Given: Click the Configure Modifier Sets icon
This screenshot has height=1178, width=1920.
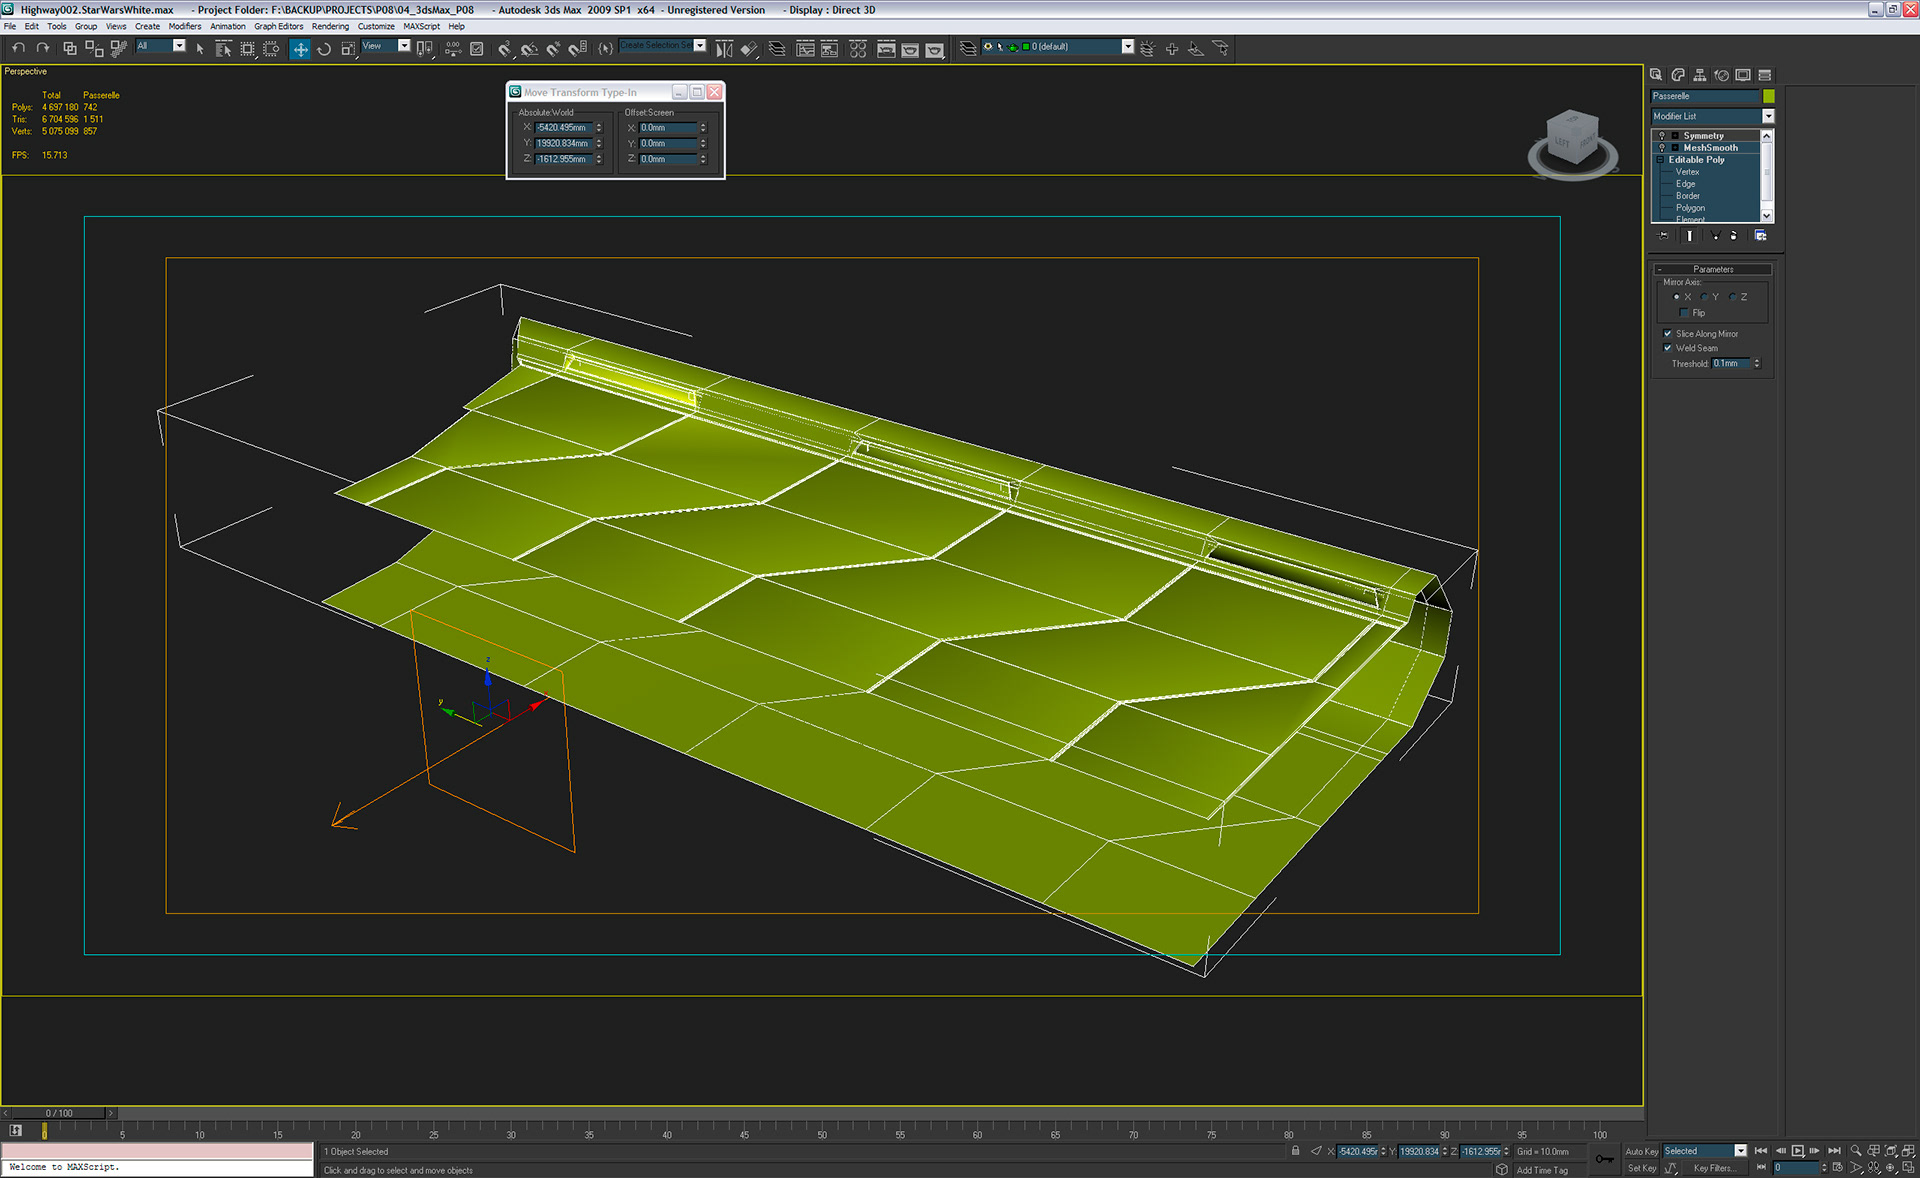Looking at the screenshot, I should coord(1761,236).
